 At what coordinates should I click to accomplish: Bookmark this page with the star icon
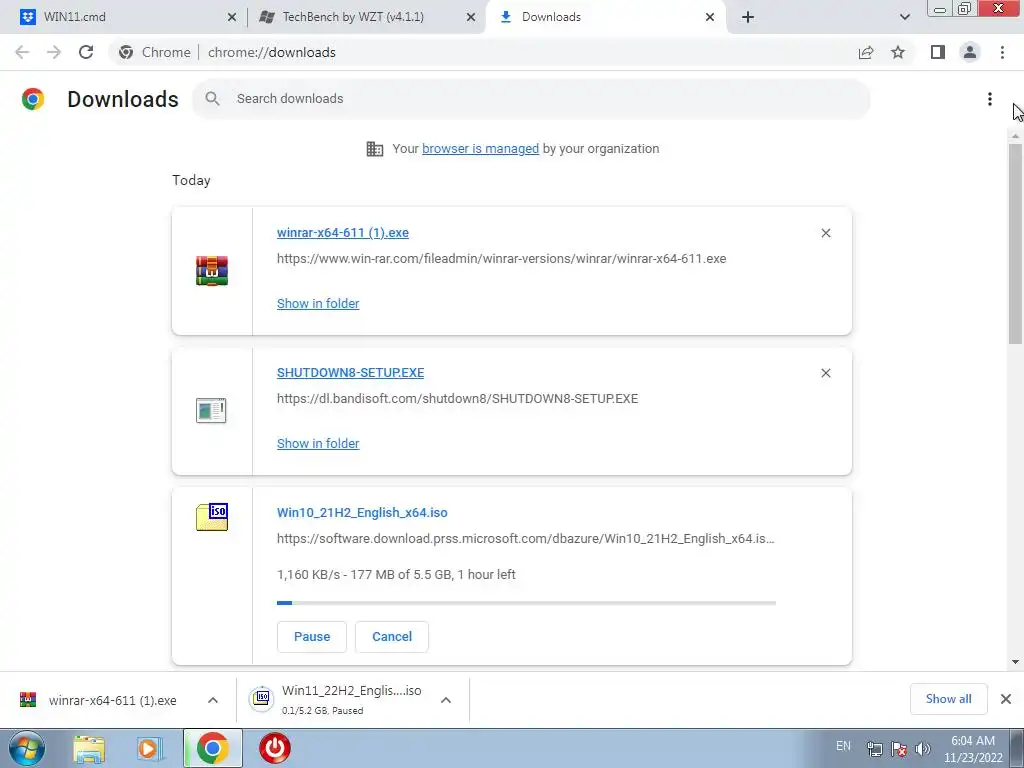pyautogui.click(x=898, y=52)
